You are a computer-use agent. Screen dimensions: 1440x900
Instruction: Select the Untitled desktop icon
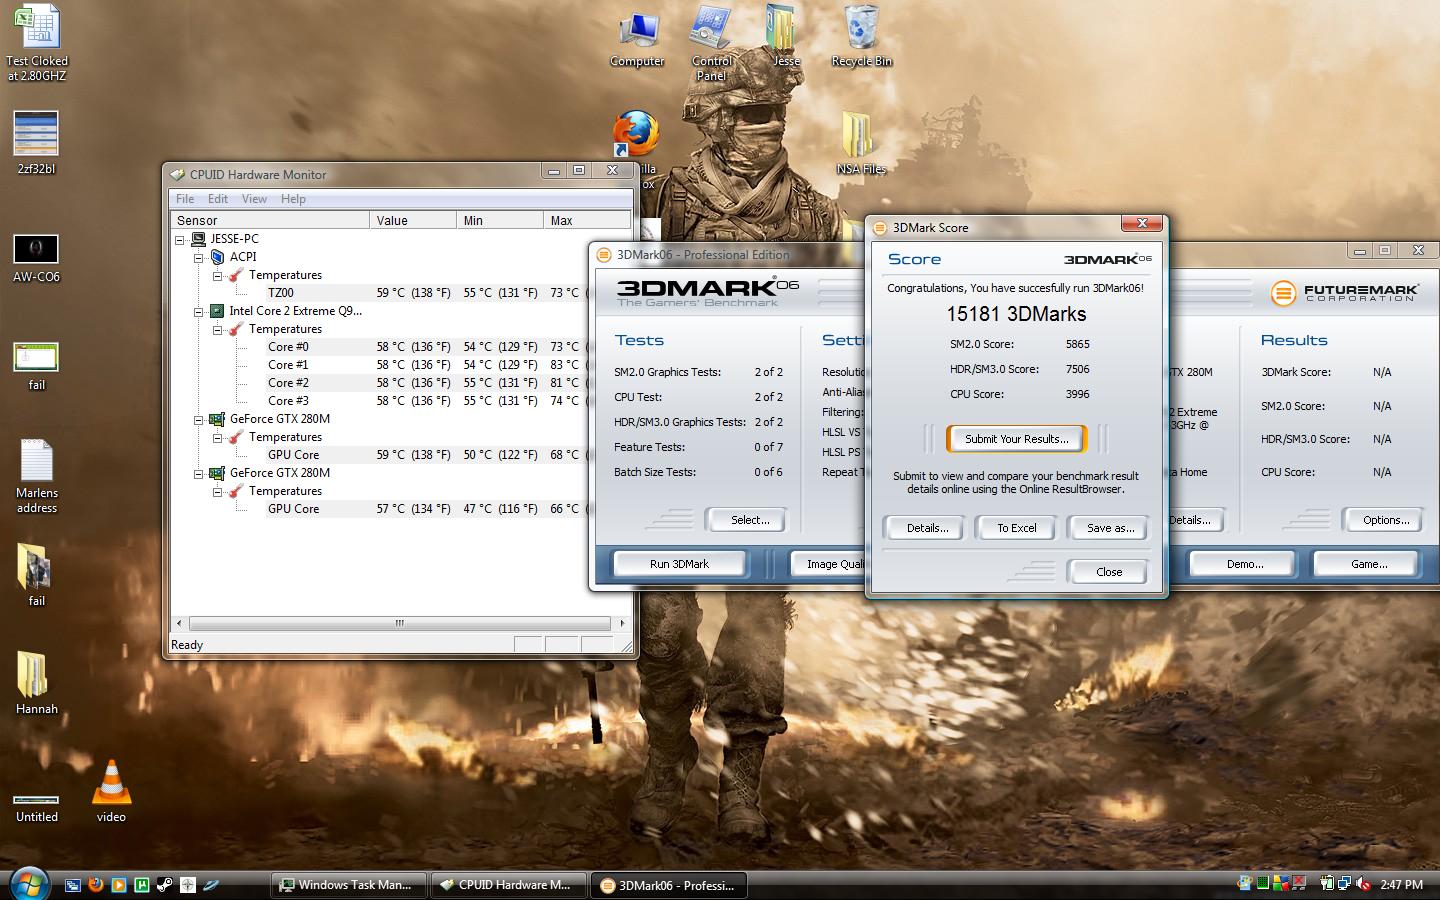click(37, 808)
